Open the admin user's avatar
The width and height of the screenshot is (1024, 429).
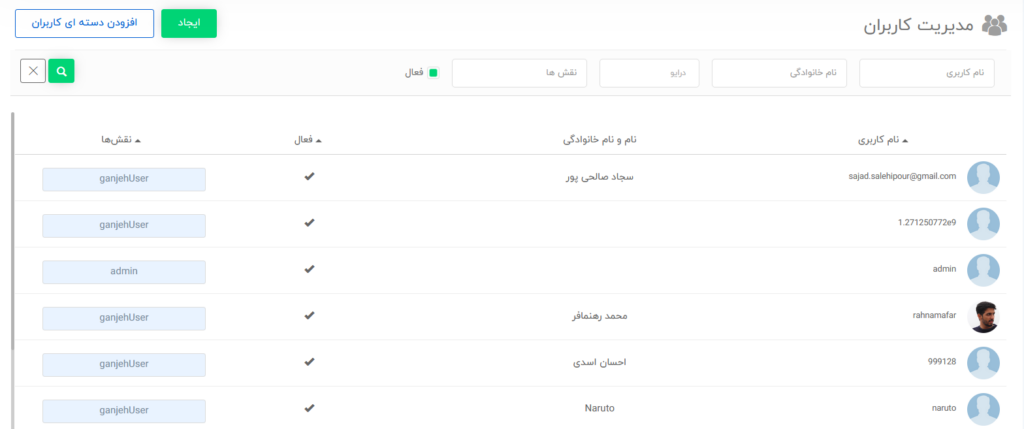(983, 270)
